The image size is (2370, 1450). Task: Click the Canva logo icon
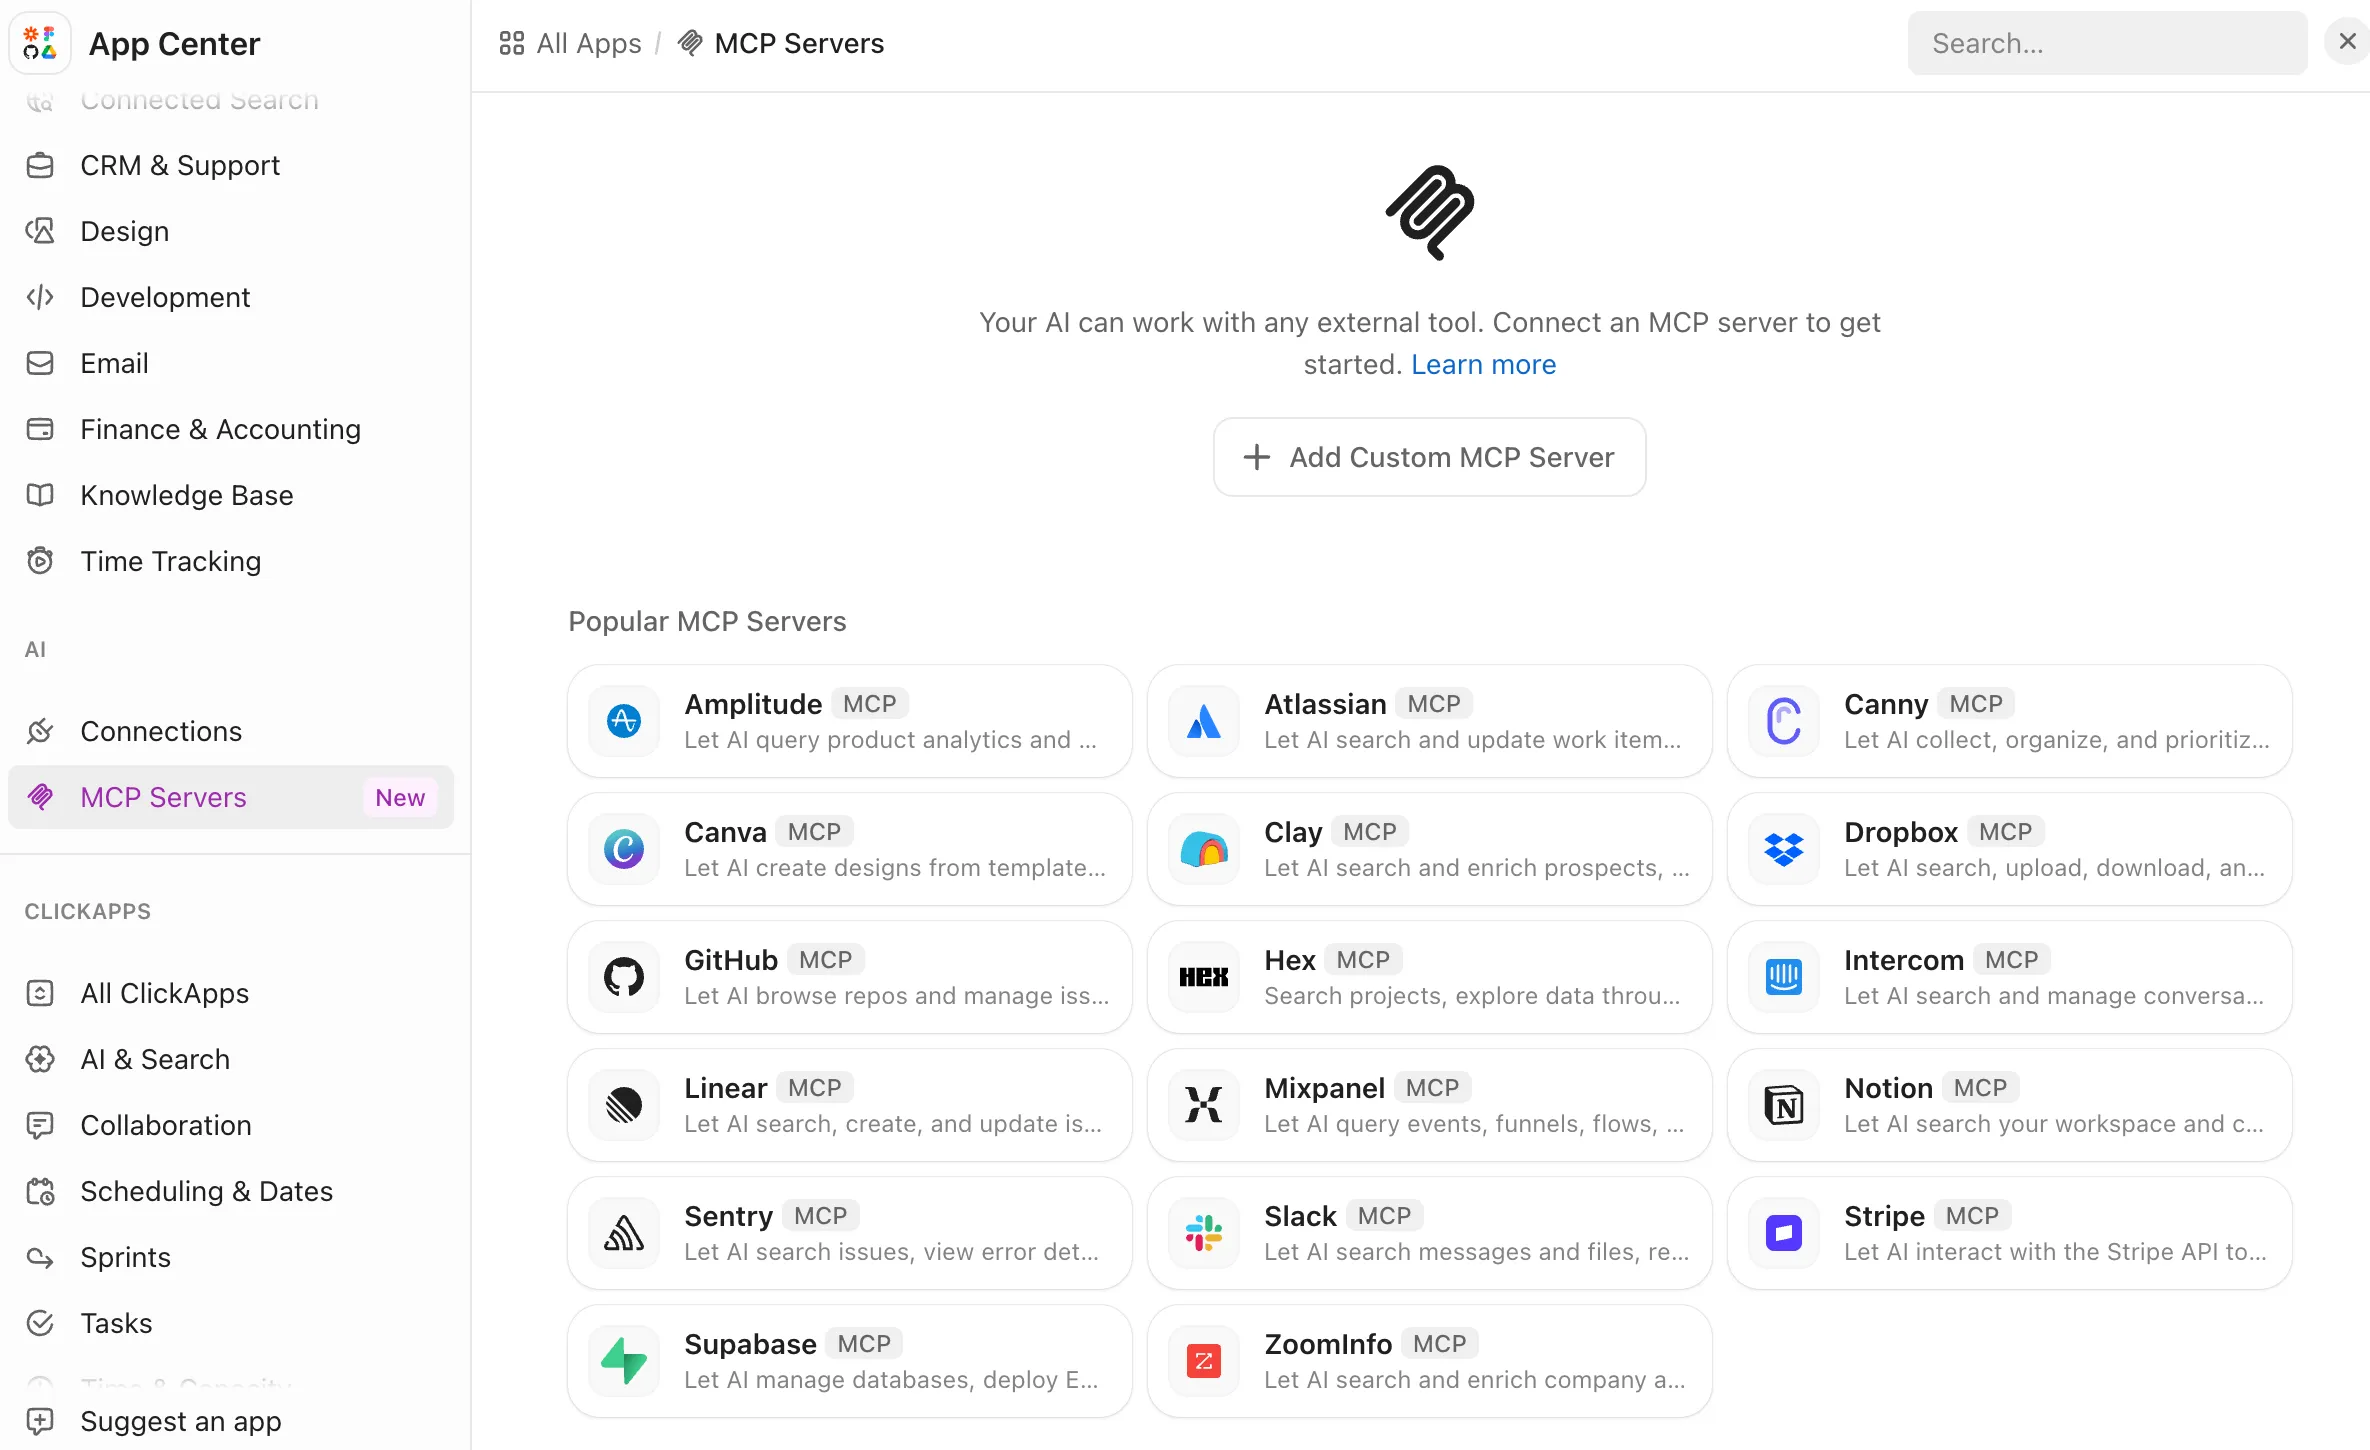(x=624, y=849)
